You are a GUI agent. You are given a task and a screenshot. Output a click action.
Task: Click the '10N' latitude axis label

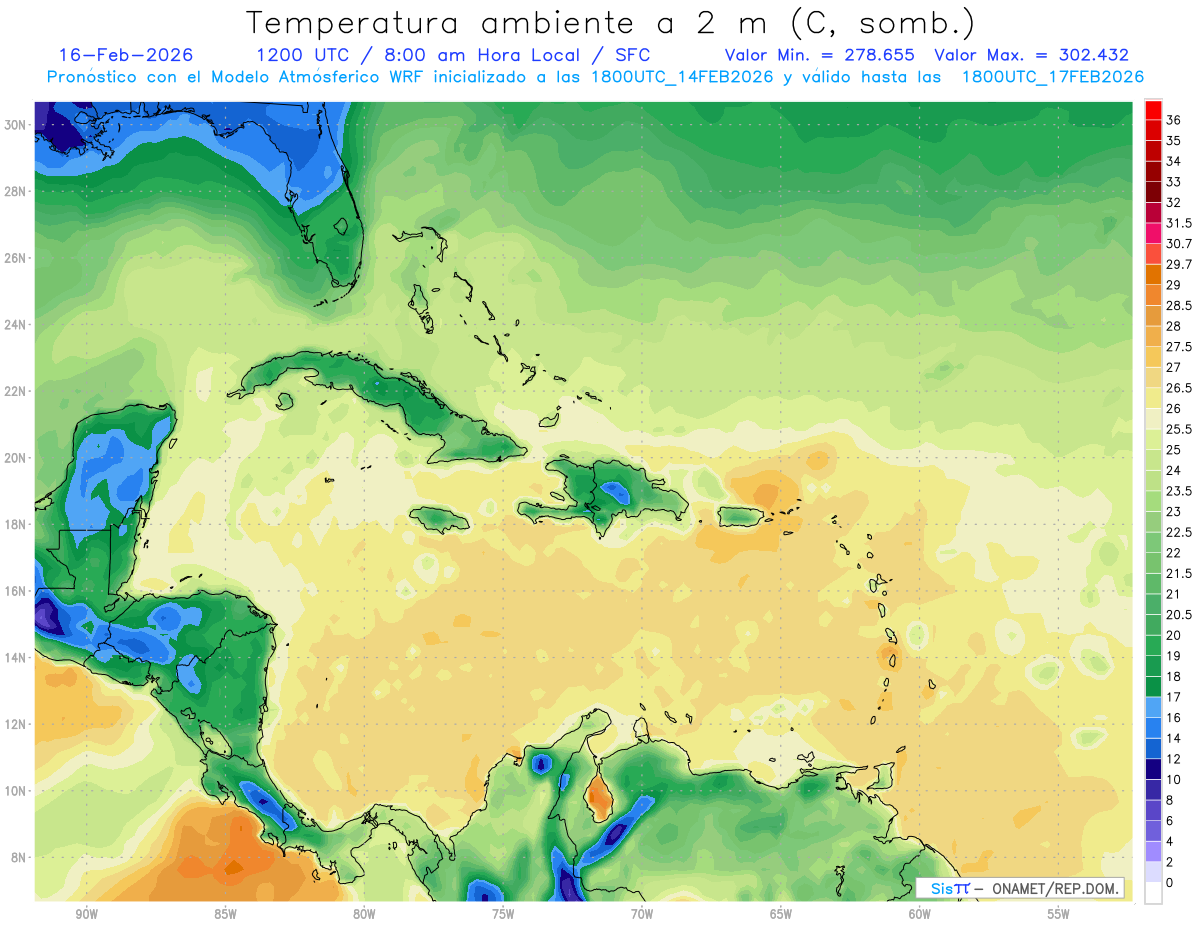15,790
